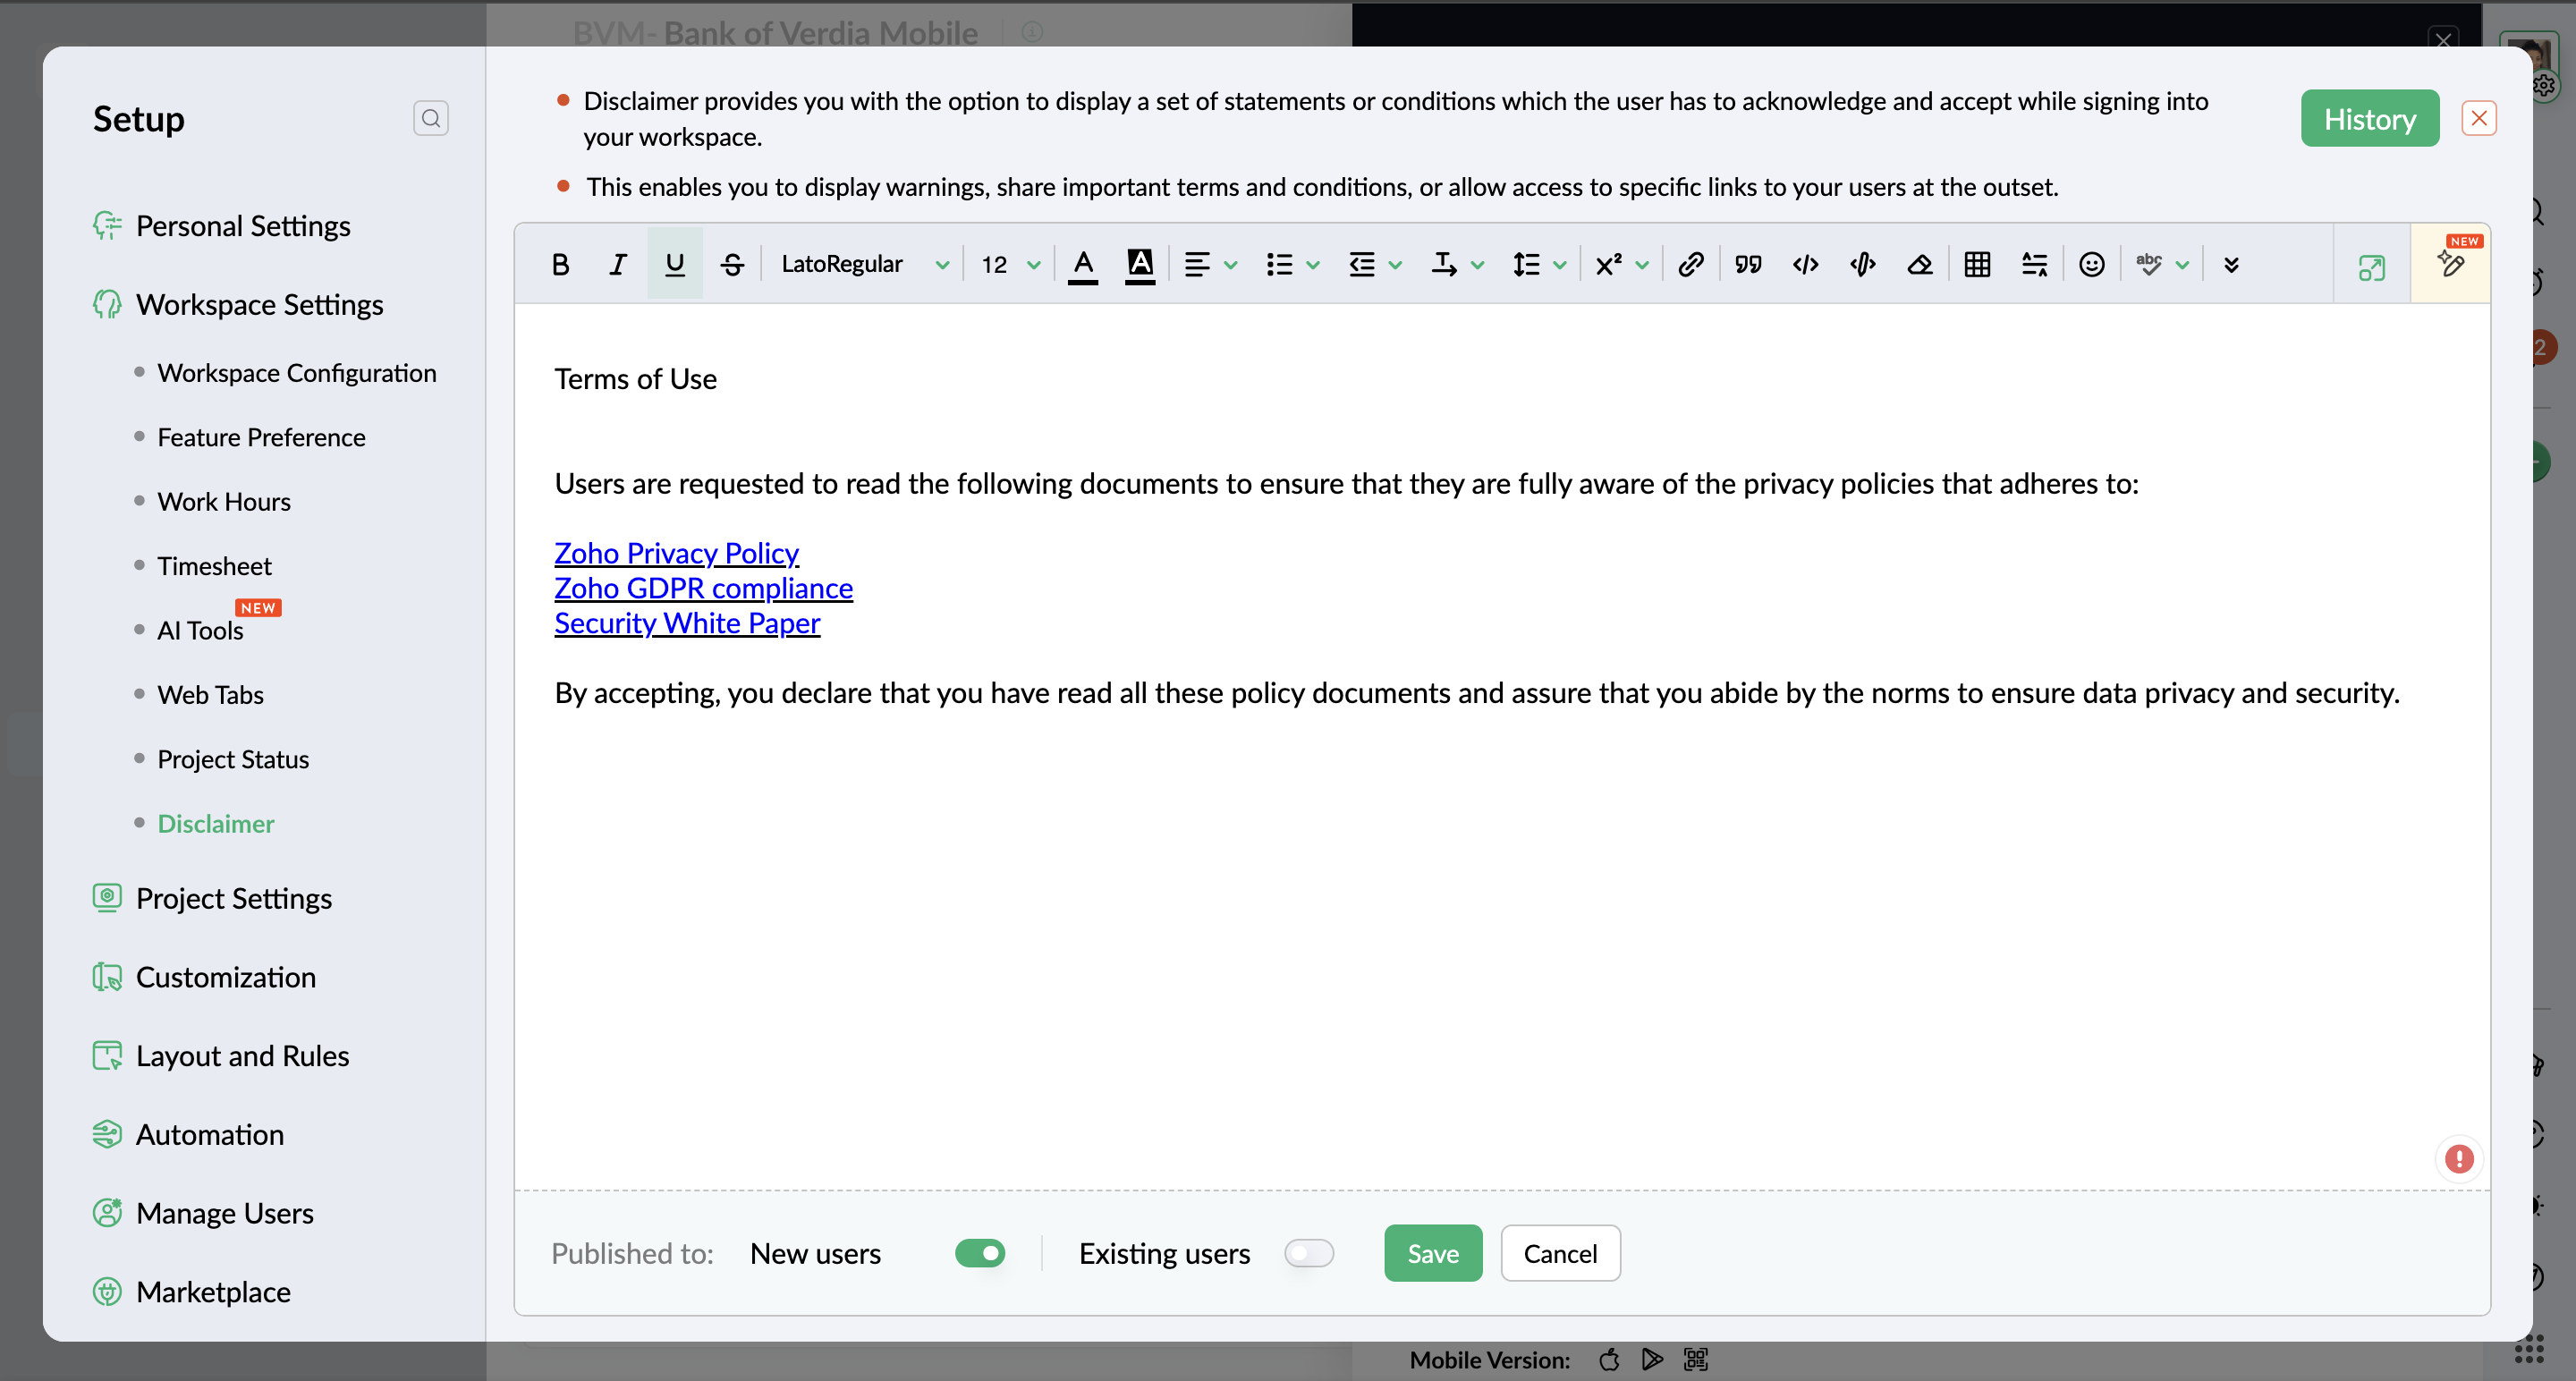Screen dimensions: 2576x1381
Task: Toggle bold formatting in editor toolbar
Action: (x=560, y=264)
